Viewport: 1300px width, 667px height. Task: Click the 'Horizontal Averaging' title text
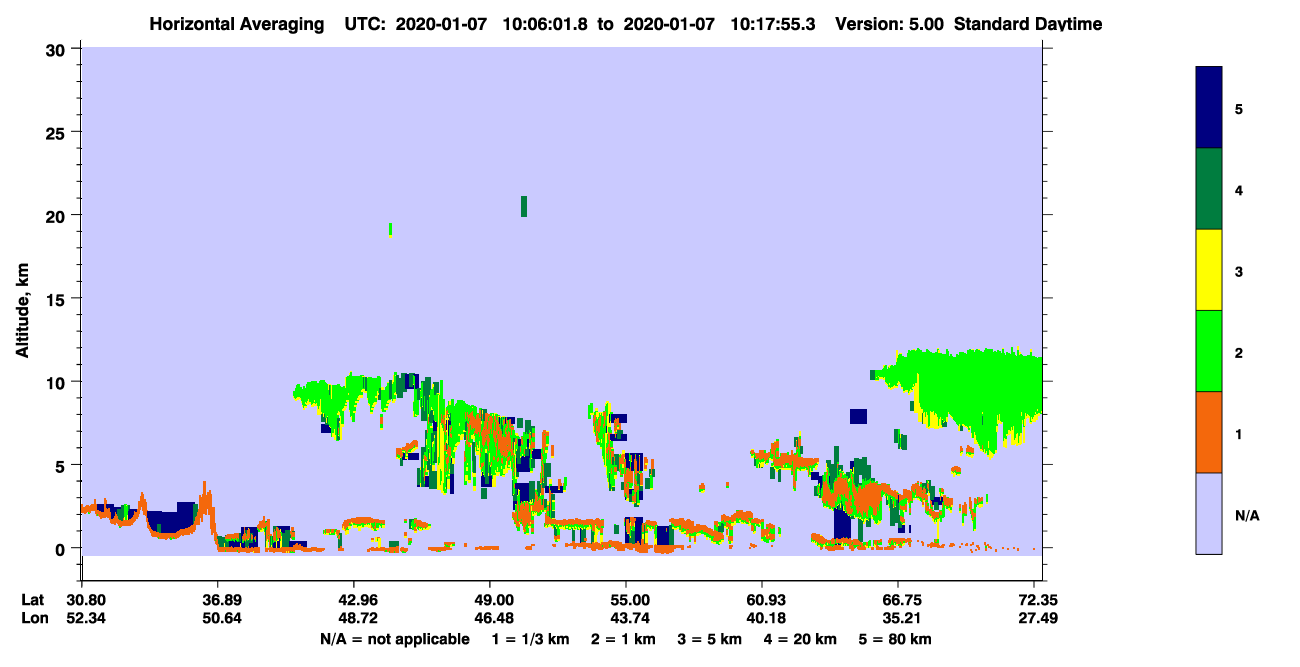[236, 23]
